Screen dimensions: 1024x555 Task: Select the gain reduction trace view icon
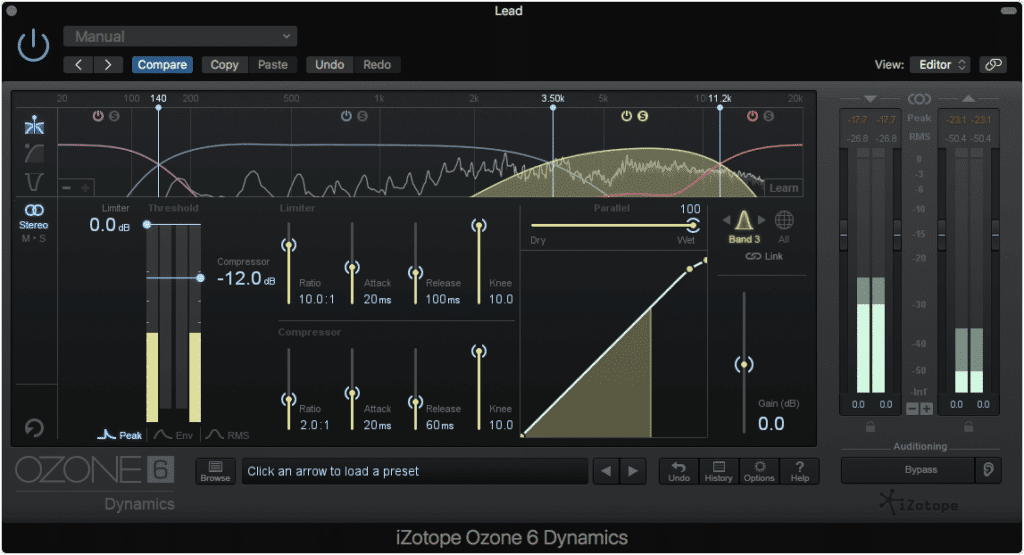(34, 153)
